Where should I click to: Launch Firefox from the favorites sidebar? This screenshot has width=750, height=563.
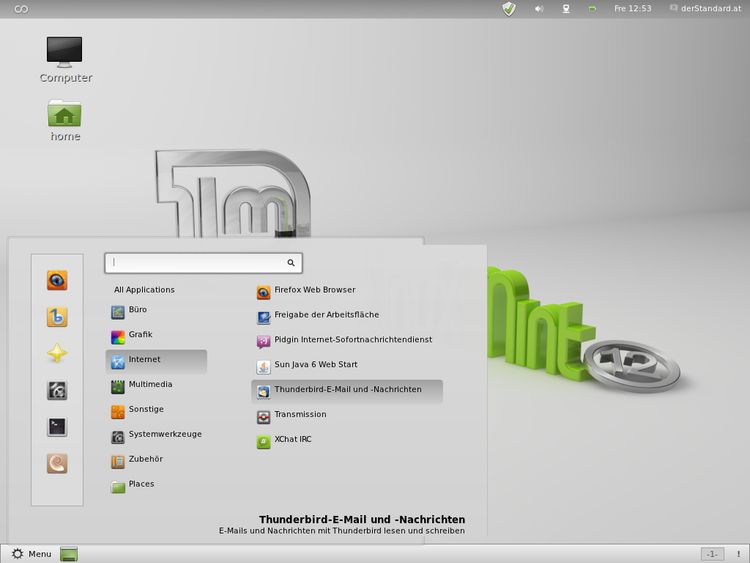[57, 281]
